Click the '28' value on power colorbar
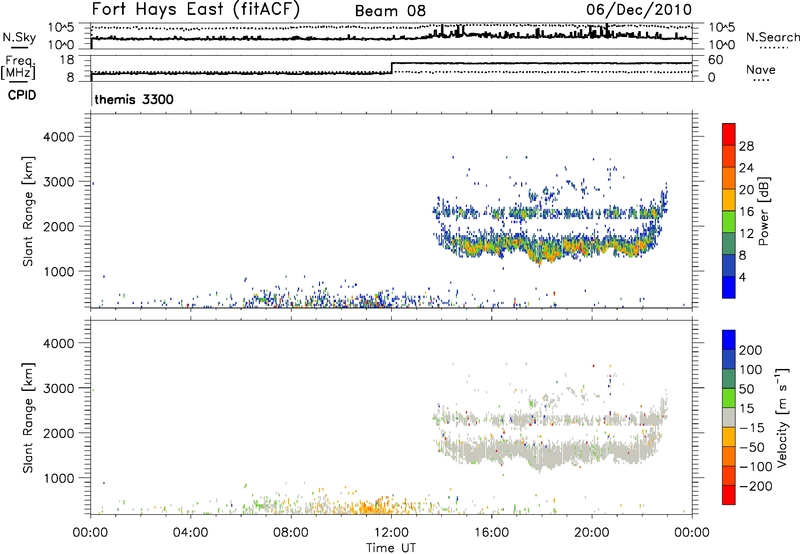Screen dimensions: 800x554 [746, 146]
